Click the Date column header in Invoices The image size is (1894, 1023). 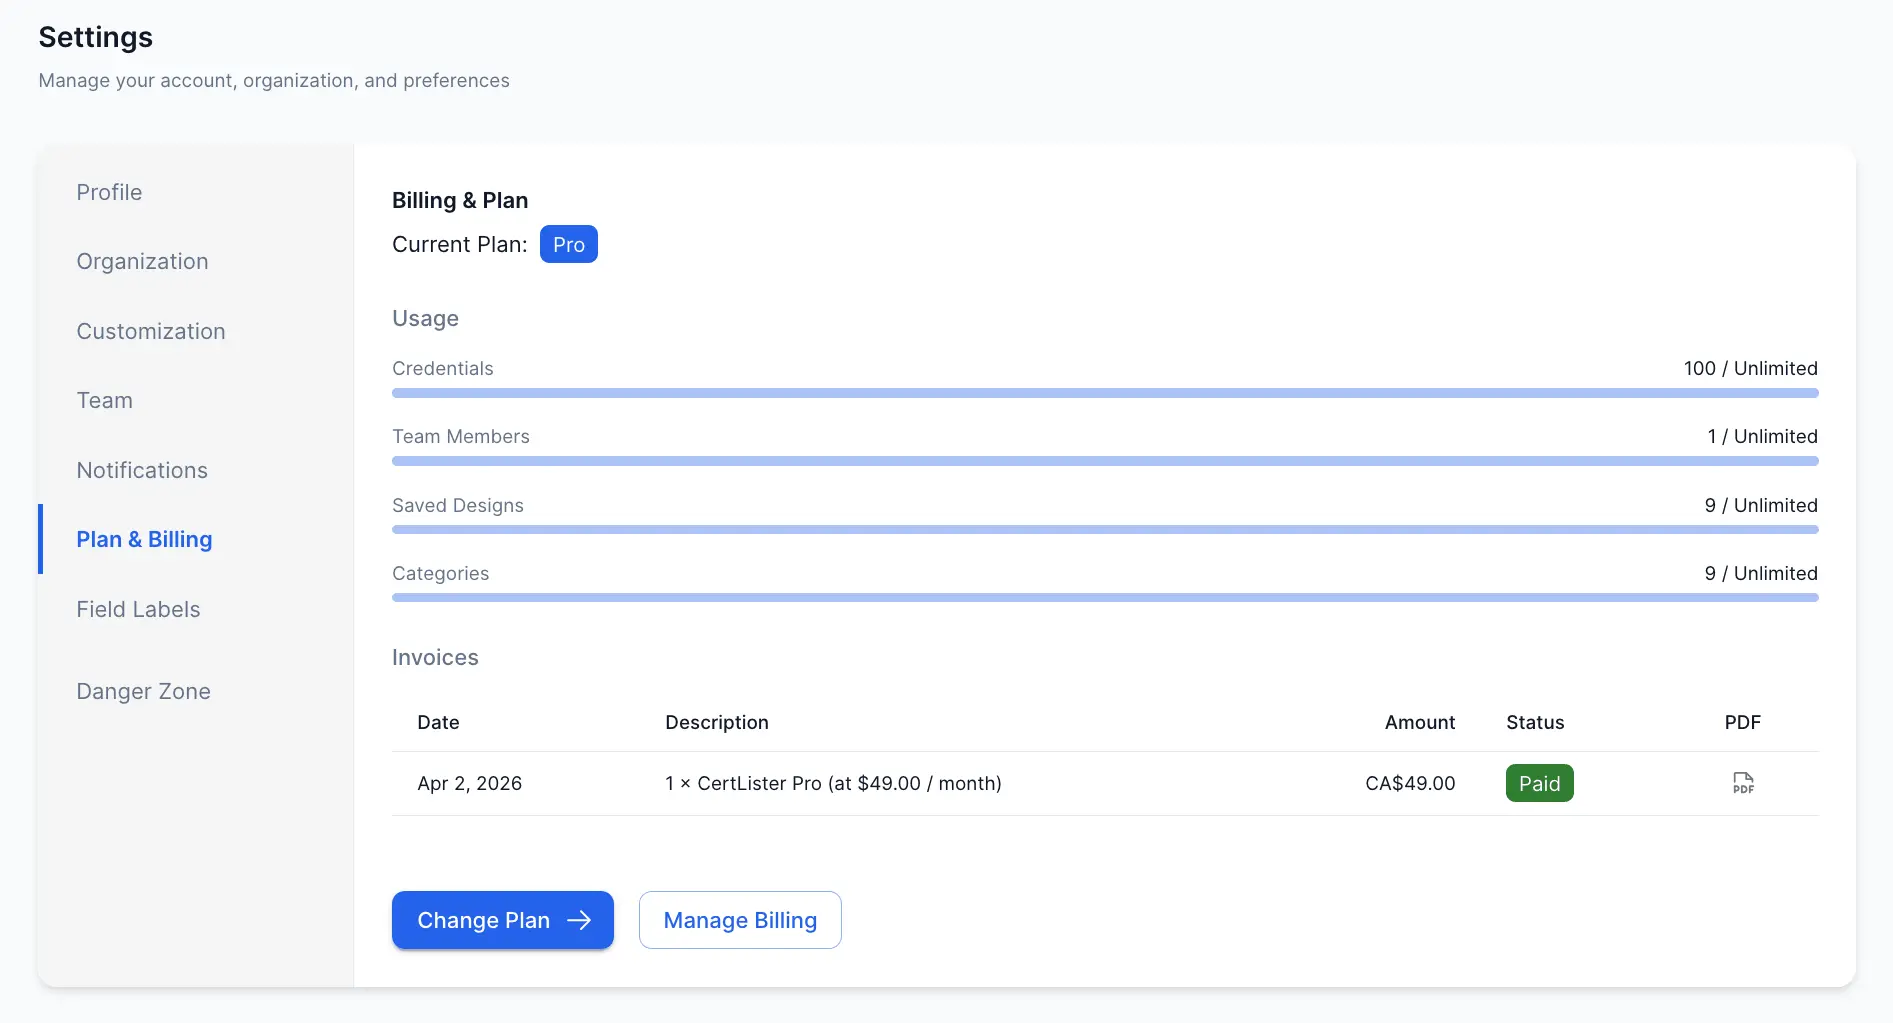click(438, 722)
